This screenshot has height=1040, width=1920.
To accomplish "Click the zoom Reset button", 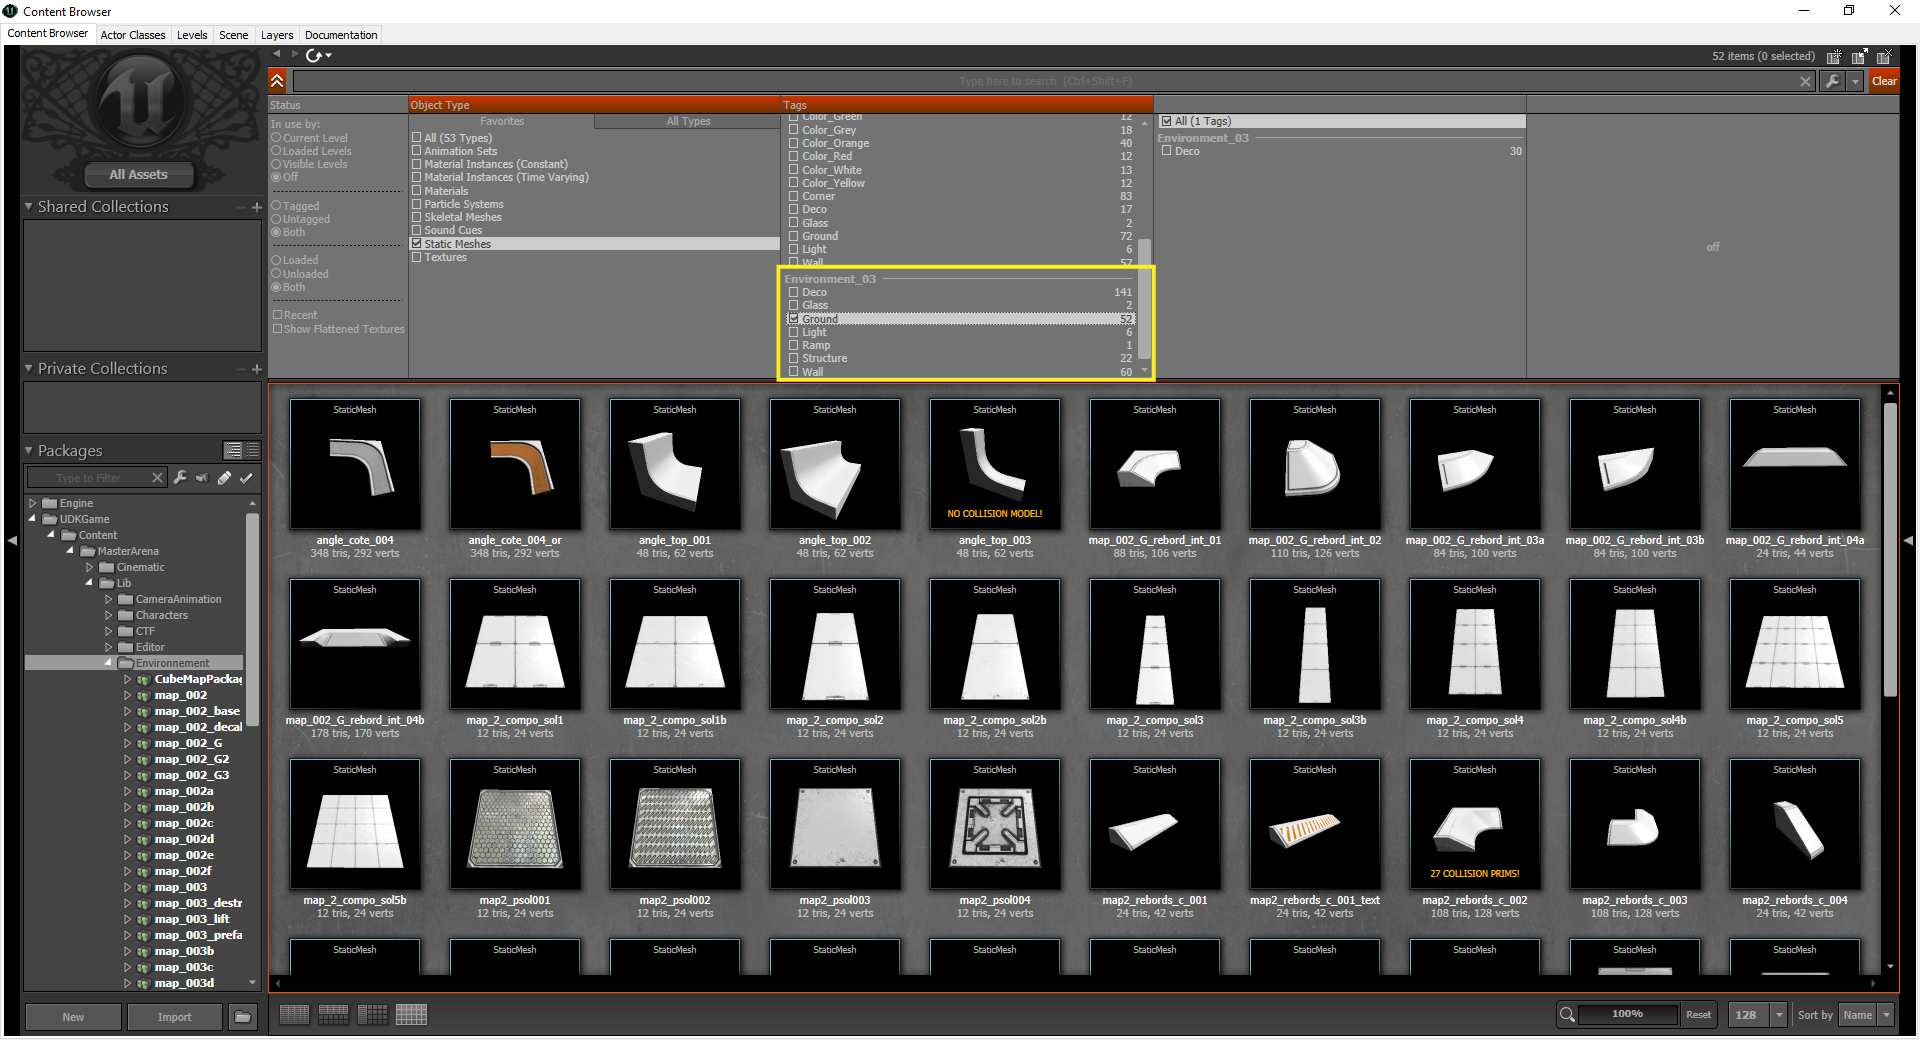I will 1698,1015.
